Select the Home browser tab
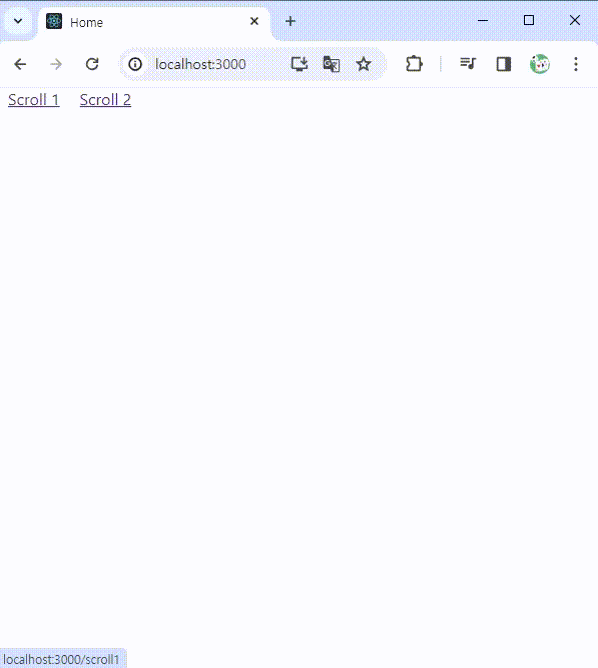 (154, 22)
